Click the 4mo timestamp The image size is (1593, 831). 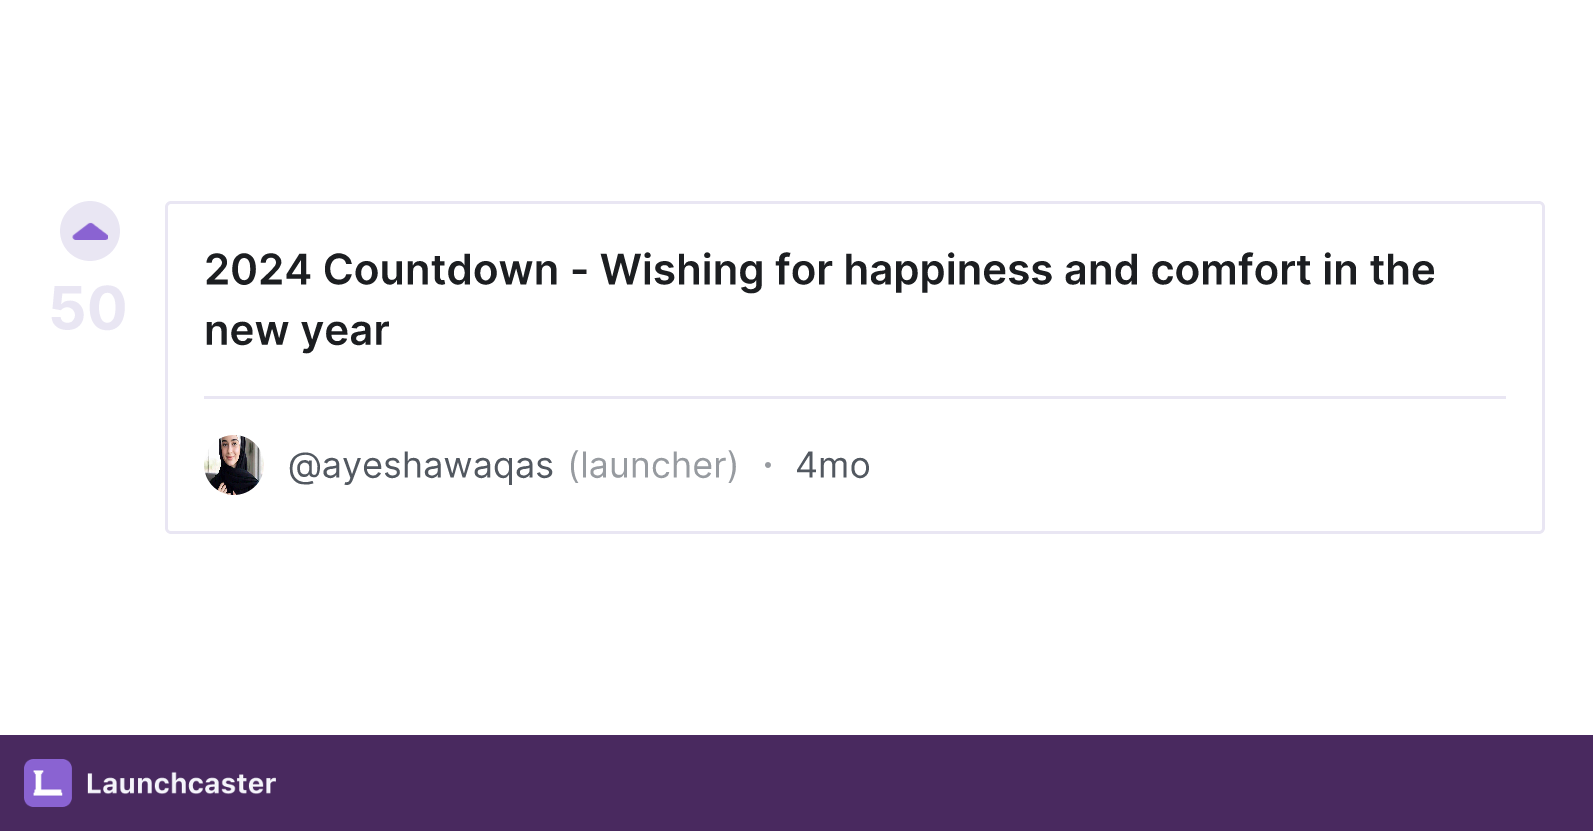(833, 466)
